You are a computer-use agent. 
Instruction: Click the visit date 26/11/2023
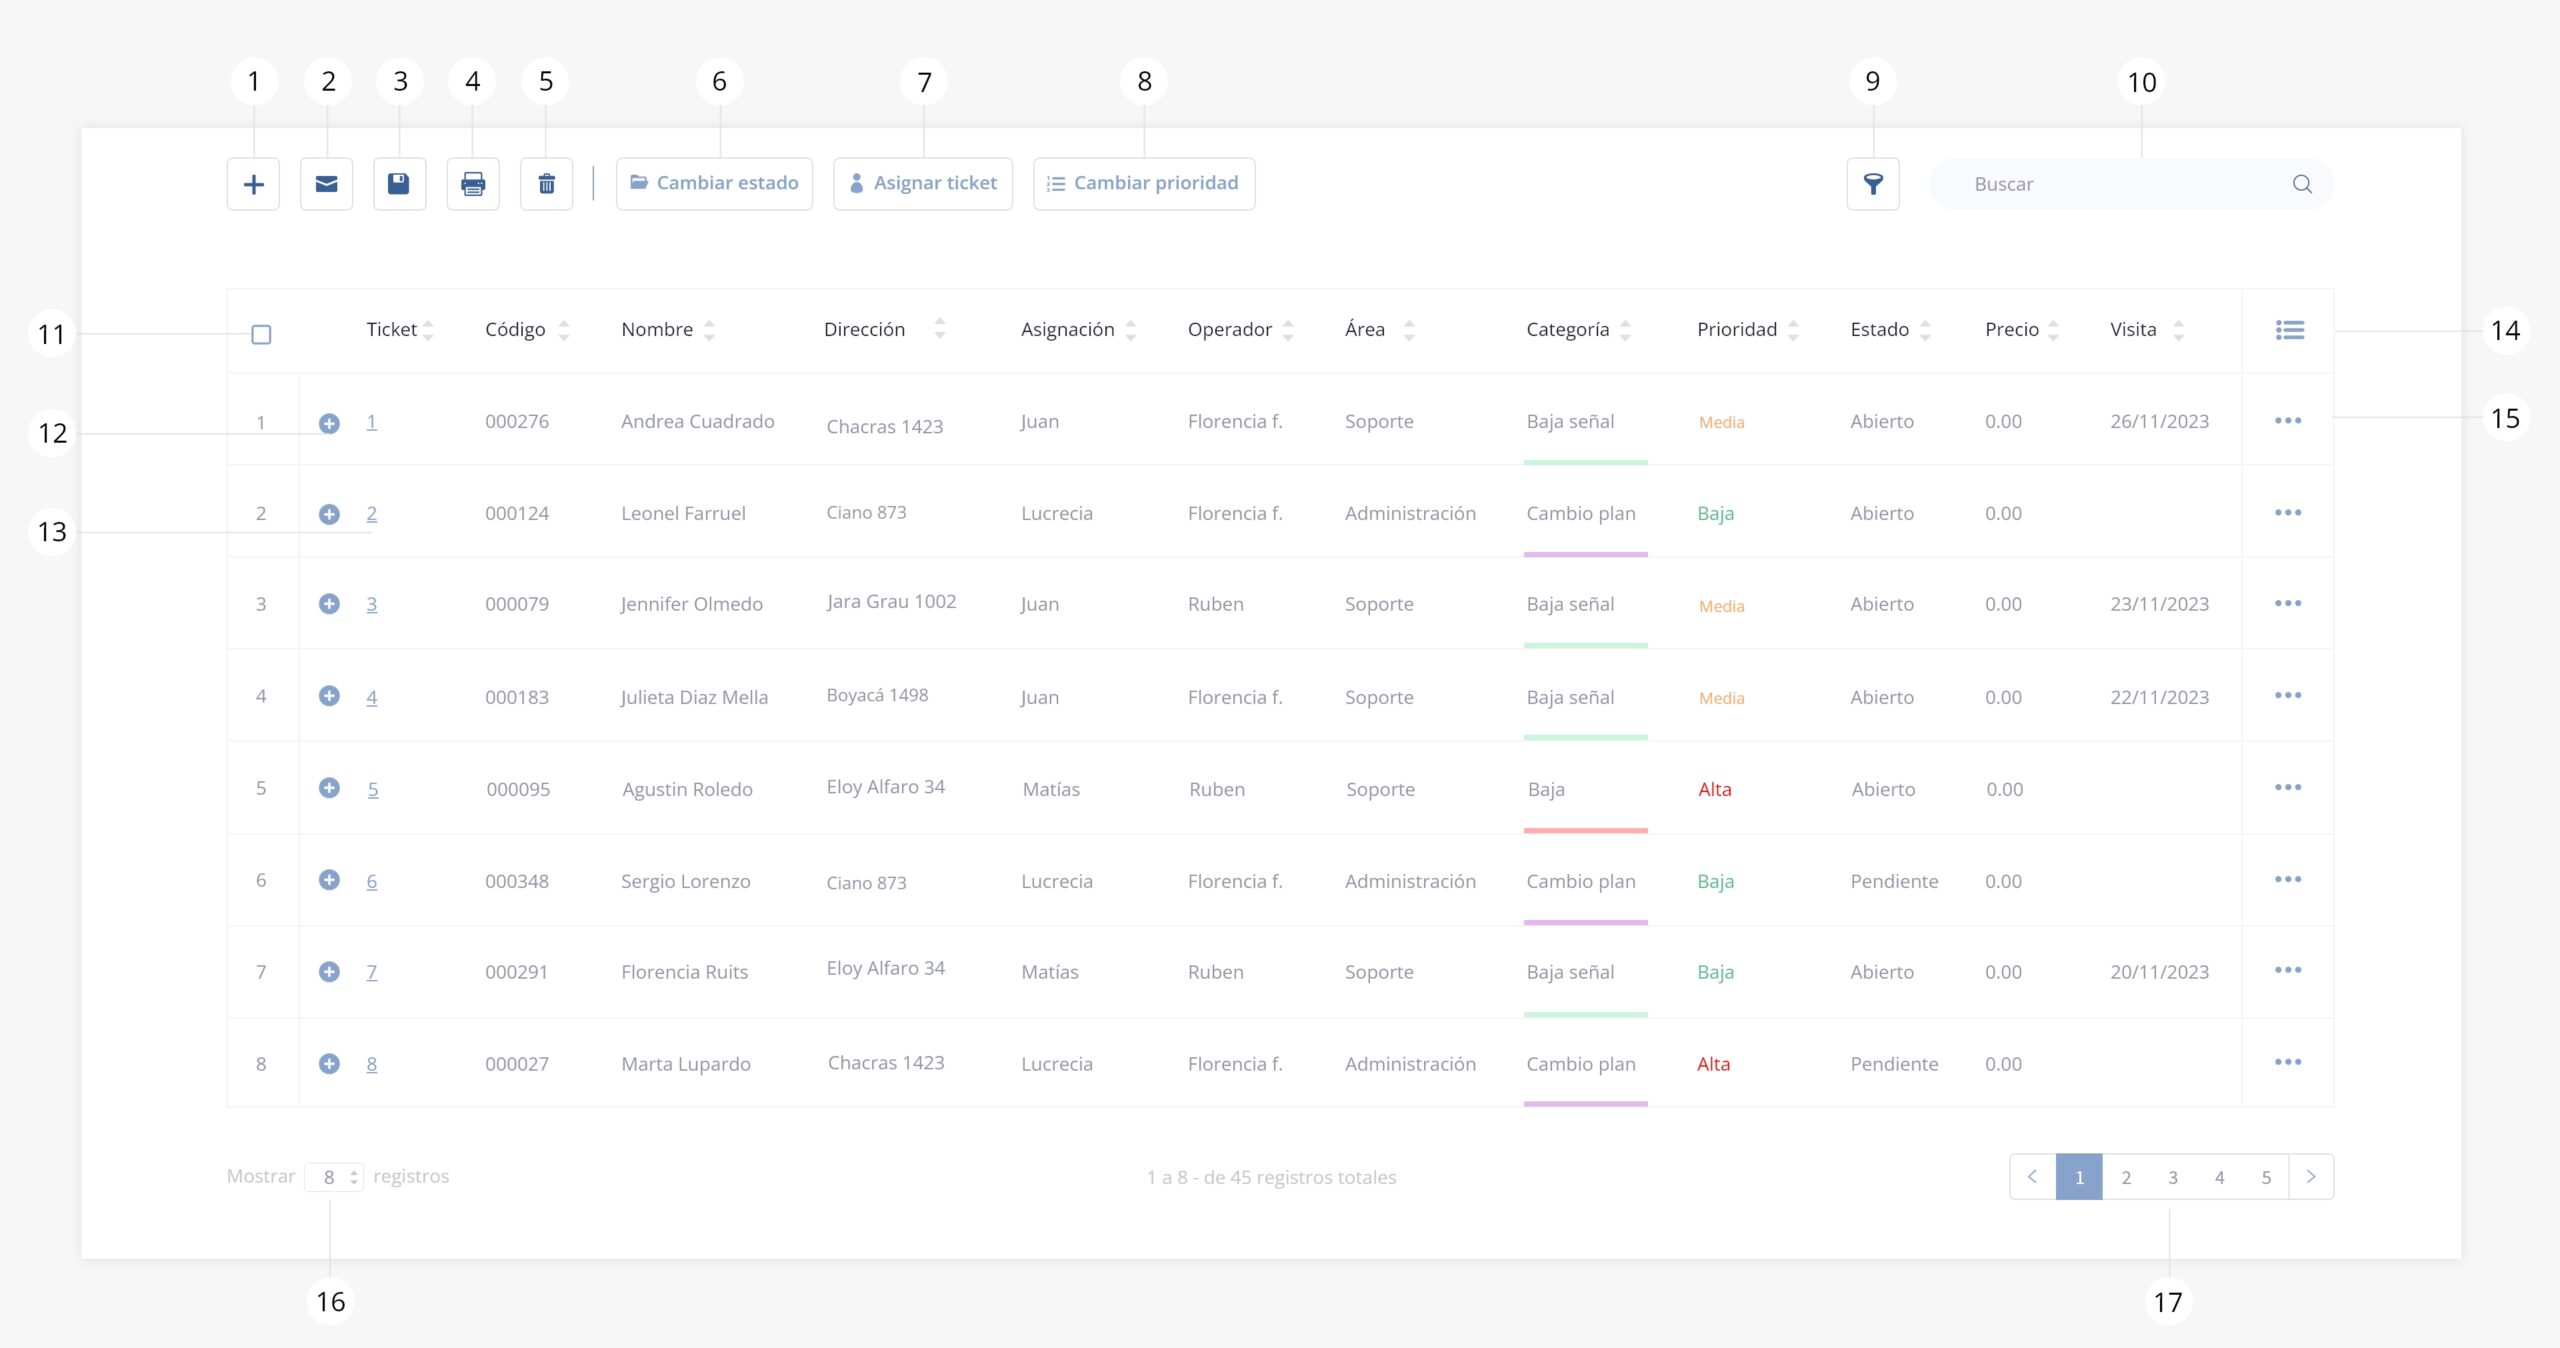click(2159, 422)
